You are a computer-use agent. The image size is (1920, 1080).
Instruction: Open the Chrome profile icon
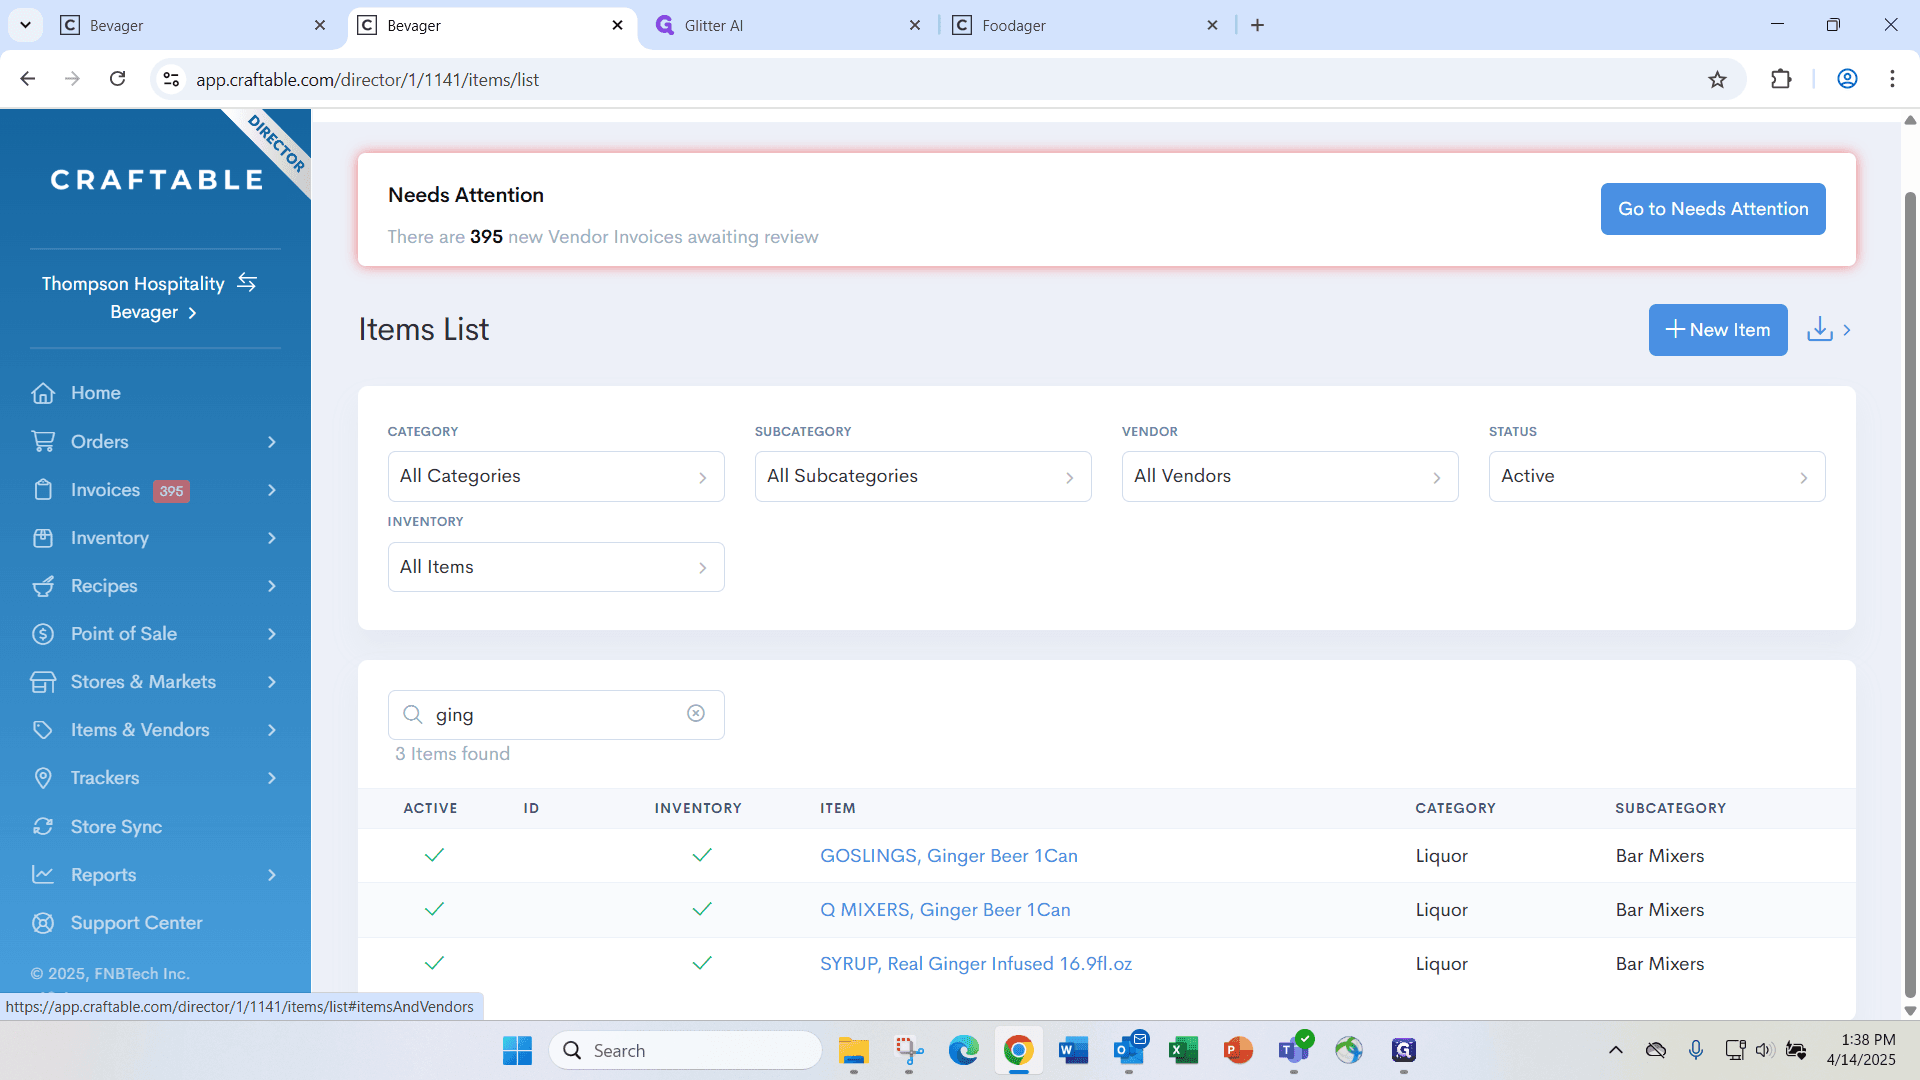pyautogui.click(x=1847, y=79)
